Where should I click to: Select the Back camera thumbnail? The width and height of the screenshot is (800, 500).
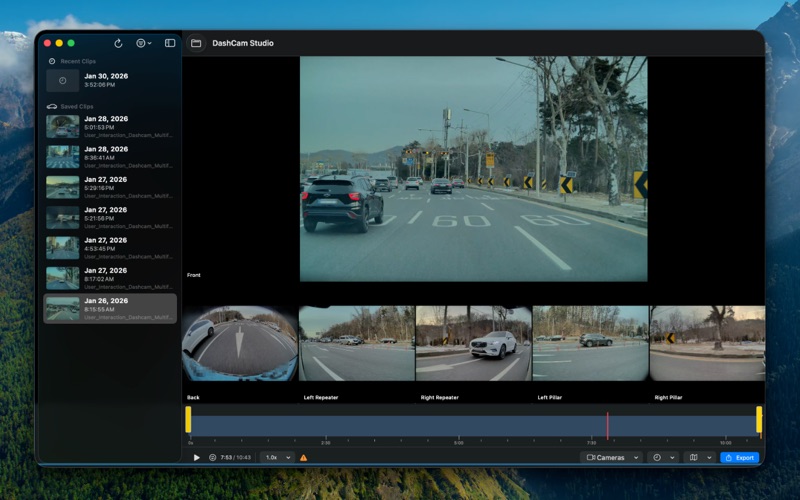click(240, 343)
